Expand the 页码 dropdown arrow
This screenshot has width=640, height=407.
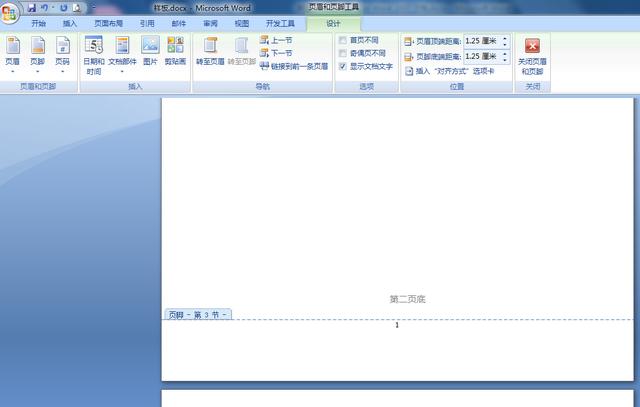tap(62, 72)
